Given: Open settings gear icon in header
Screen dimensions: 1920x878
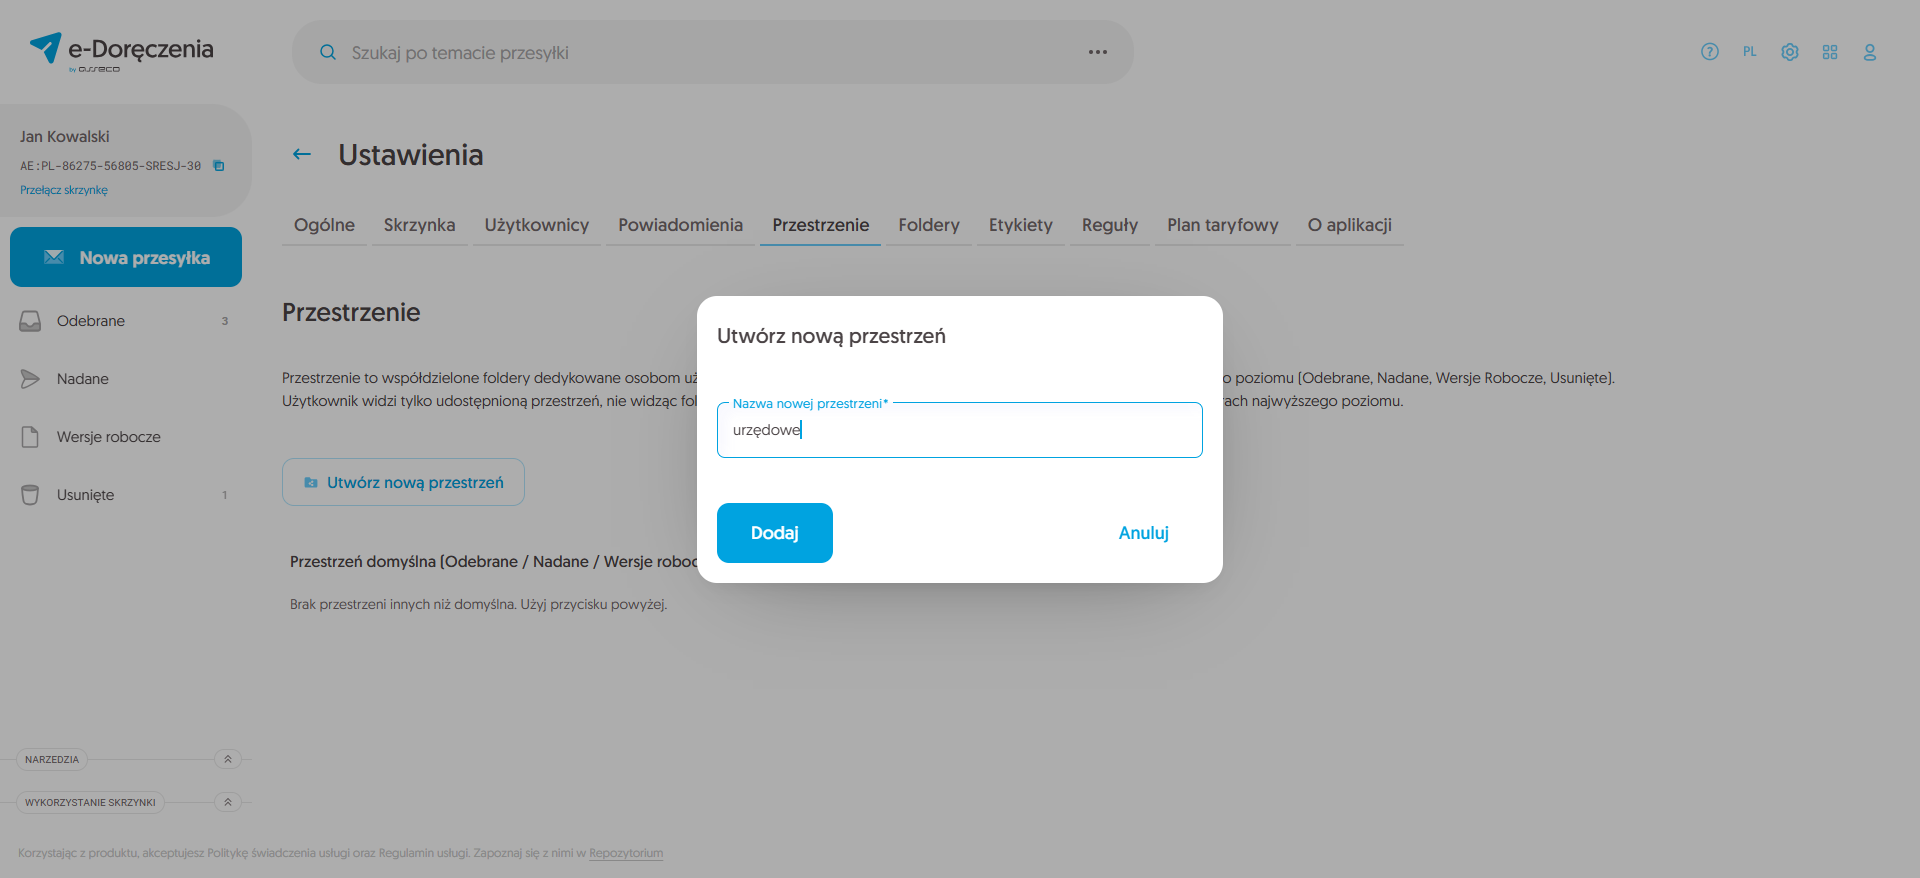Looking at the screenshot, I should click(1790, 52).
